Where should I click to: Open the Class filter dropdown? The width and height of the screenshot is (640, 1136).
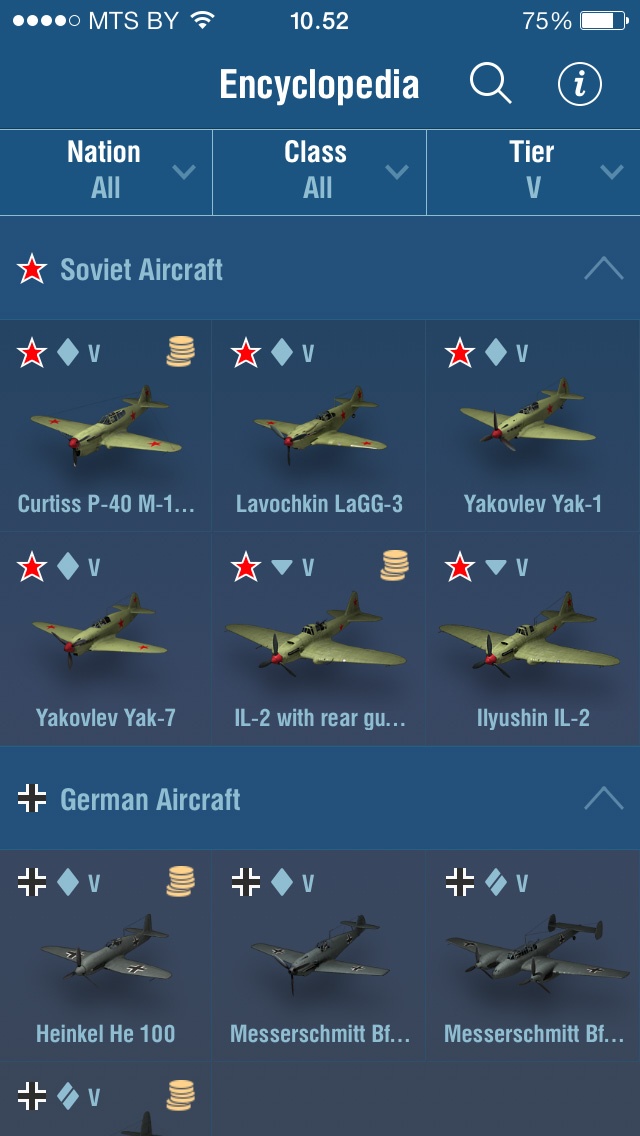coord(319,172)
